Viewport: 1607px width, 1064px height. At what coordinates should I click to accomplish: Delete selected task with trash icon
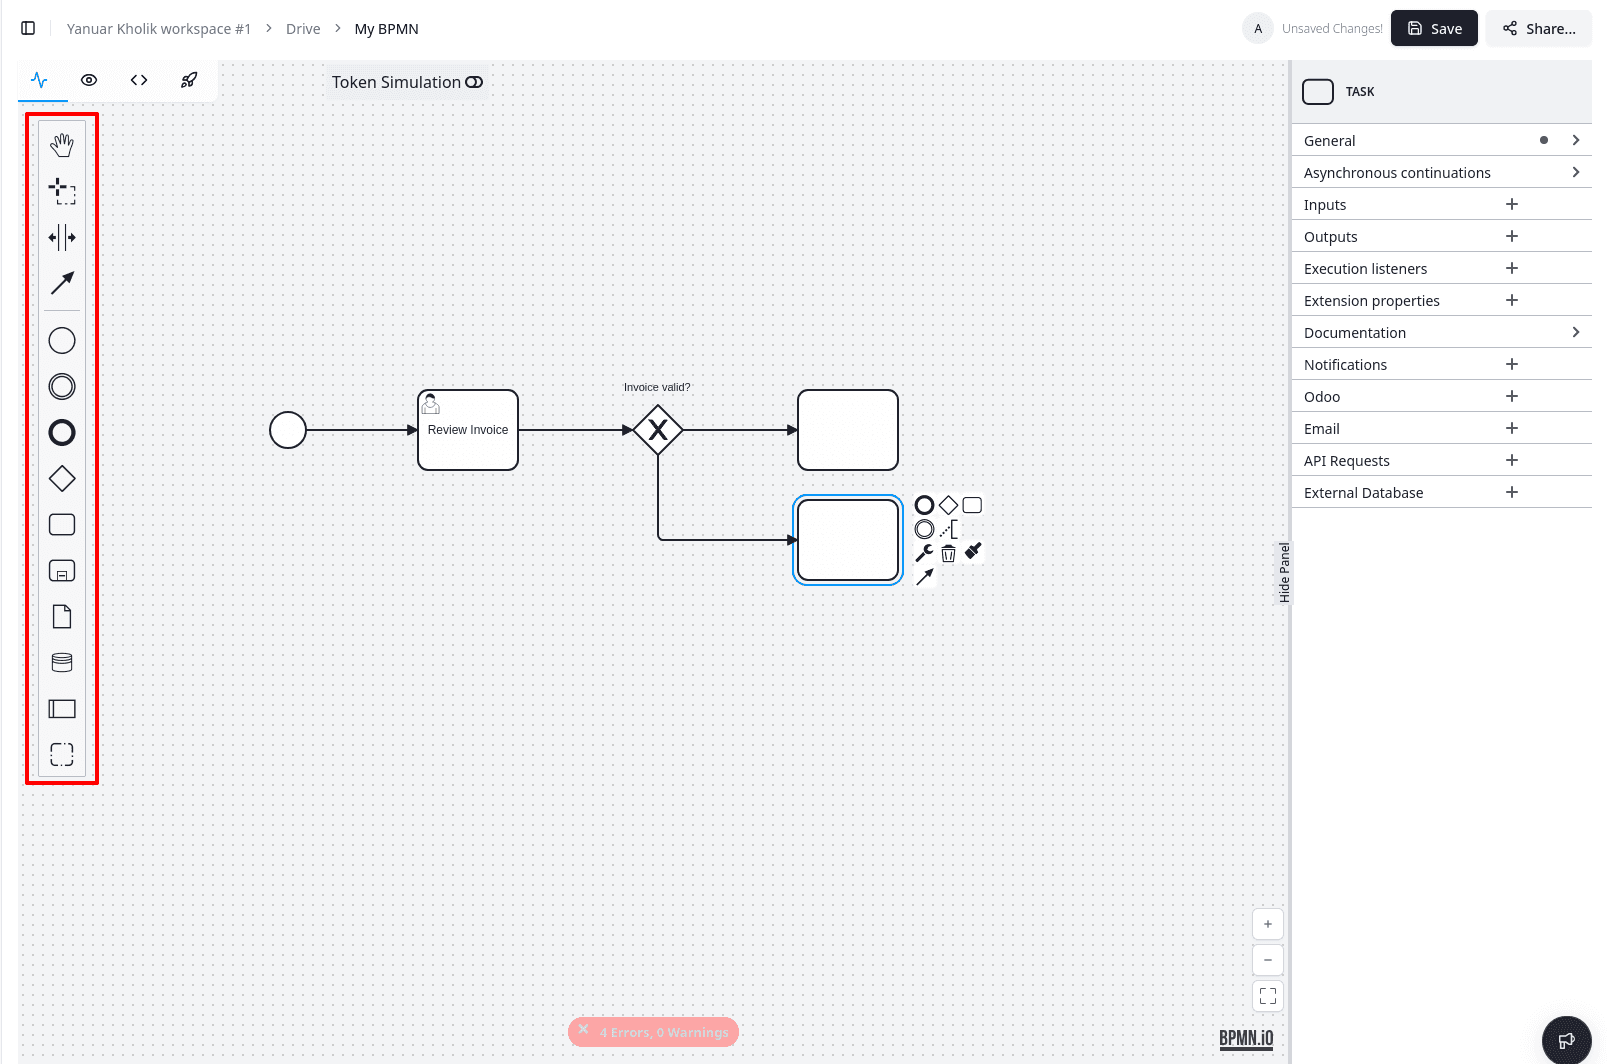coord(948,553)
